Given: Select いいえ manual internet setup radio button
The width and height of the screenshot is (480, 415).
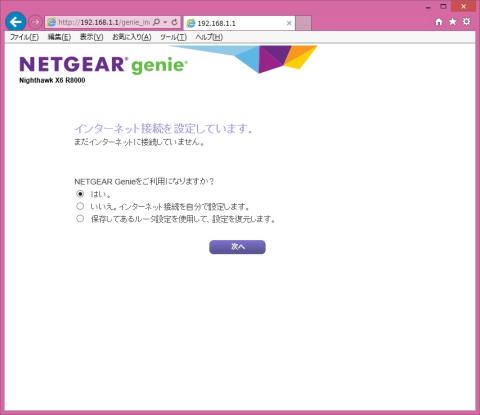Looking at the screenshot, I should [x=80, y=206].
